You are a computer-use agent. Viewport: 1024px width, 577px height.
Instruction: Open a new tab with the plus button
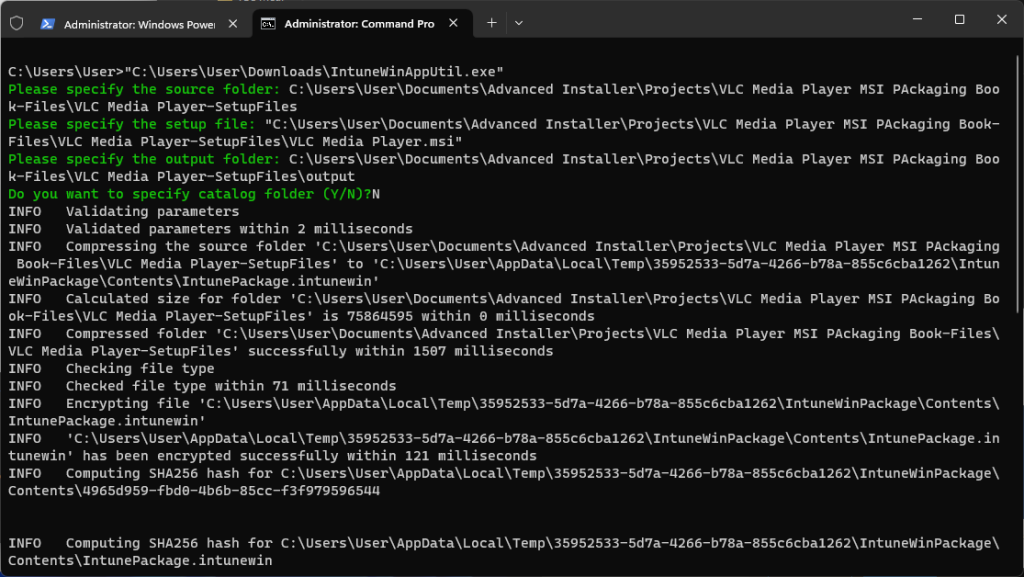[491, 23]
